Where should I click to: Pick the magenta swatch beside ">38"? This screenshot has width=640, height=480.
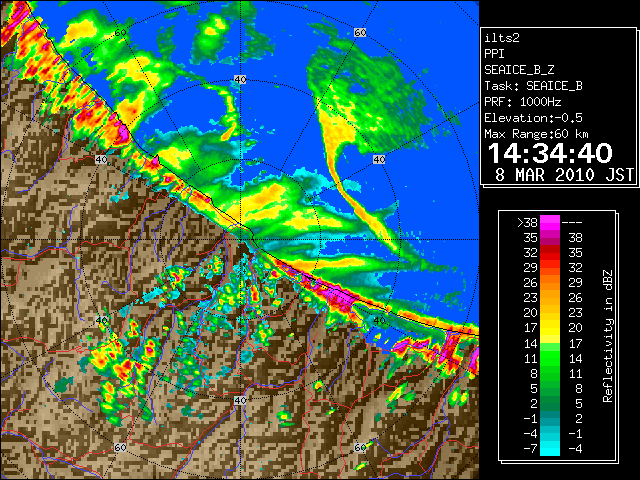(x=550, y=223)
